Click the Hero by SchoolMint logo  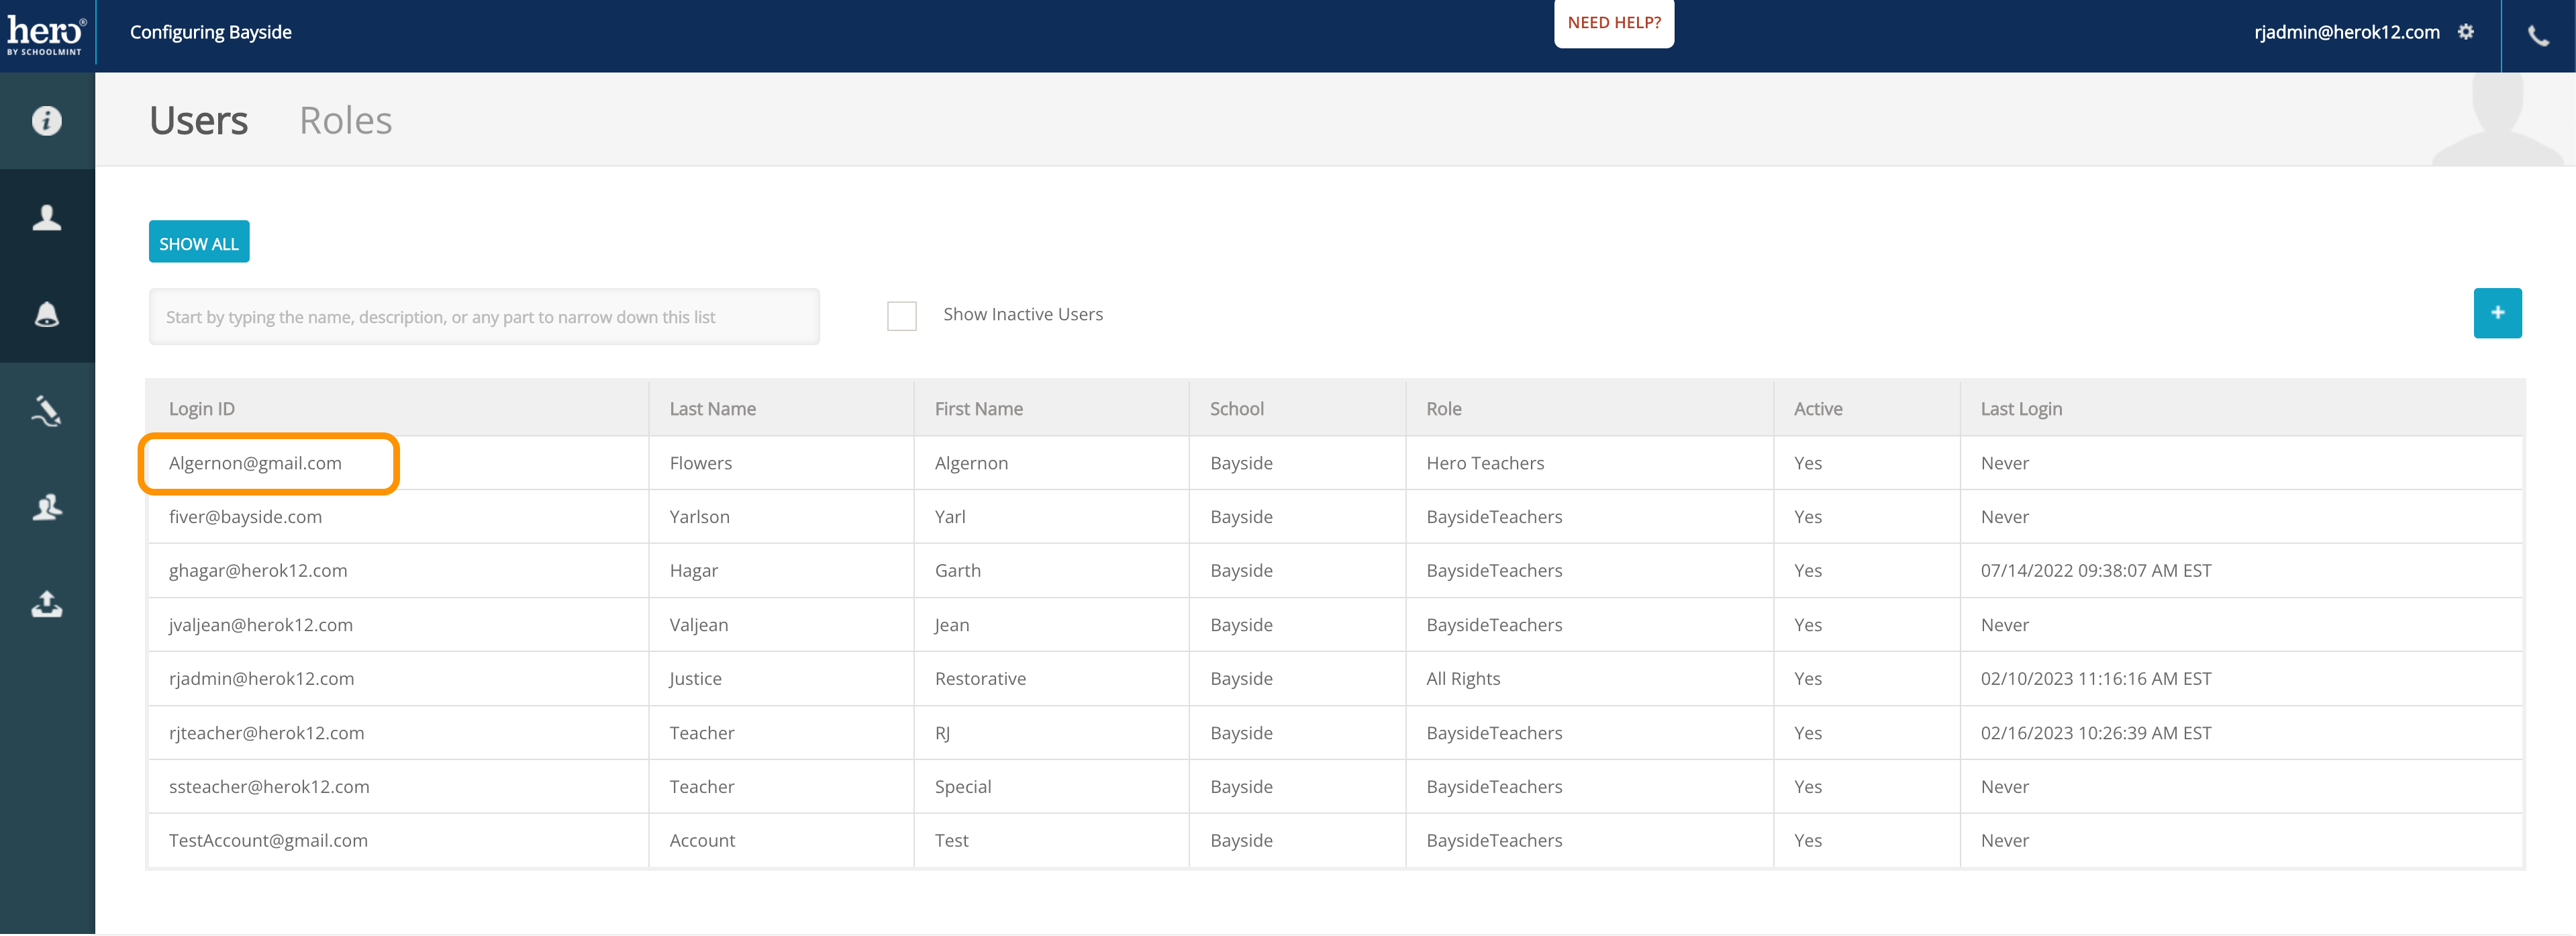click(46, 35)
